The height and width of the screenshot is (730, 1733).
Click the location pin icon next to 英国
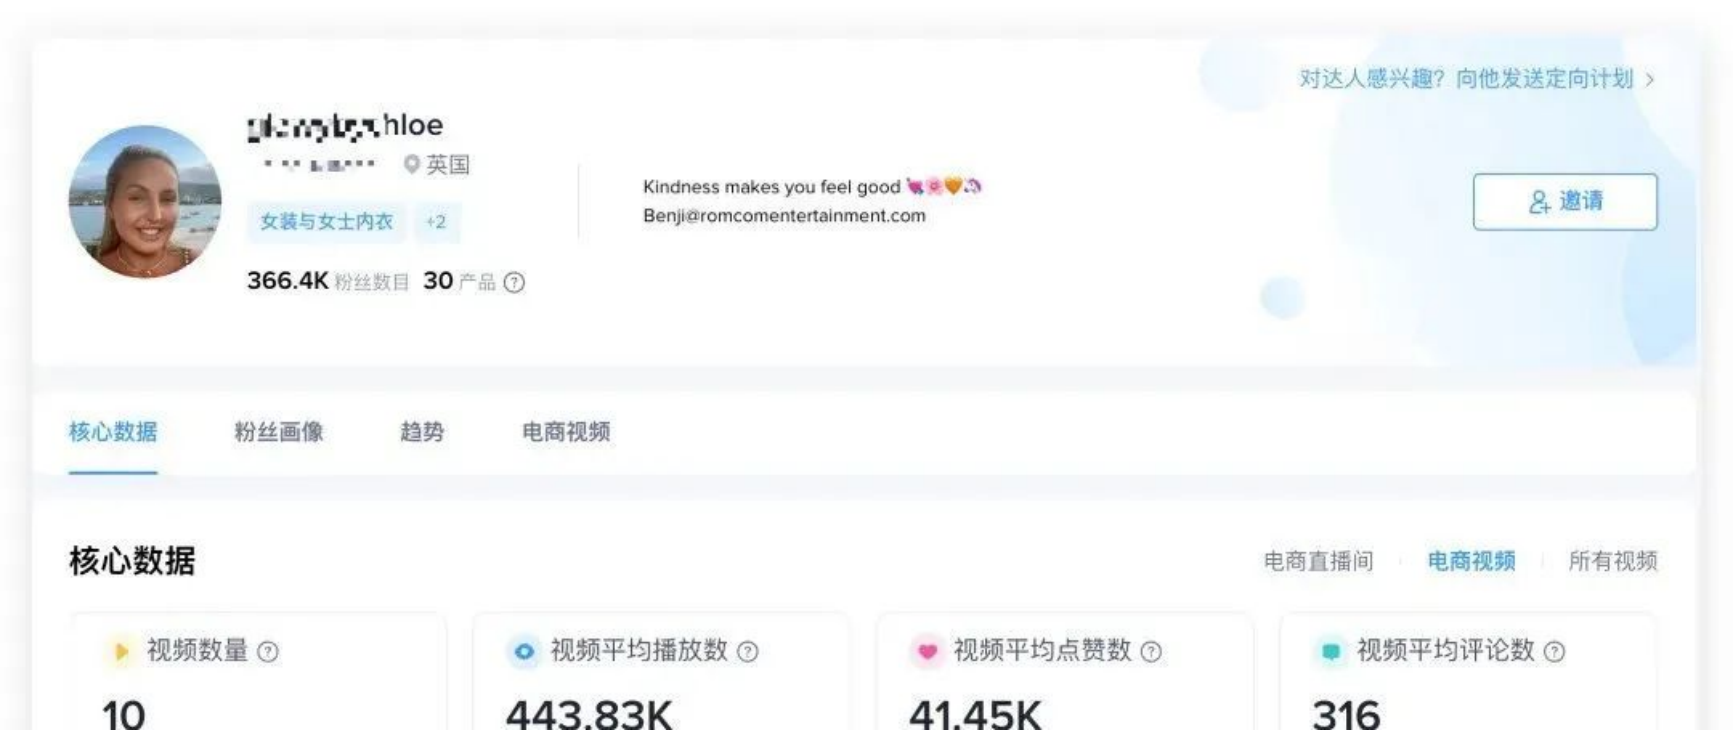(411, 164)
